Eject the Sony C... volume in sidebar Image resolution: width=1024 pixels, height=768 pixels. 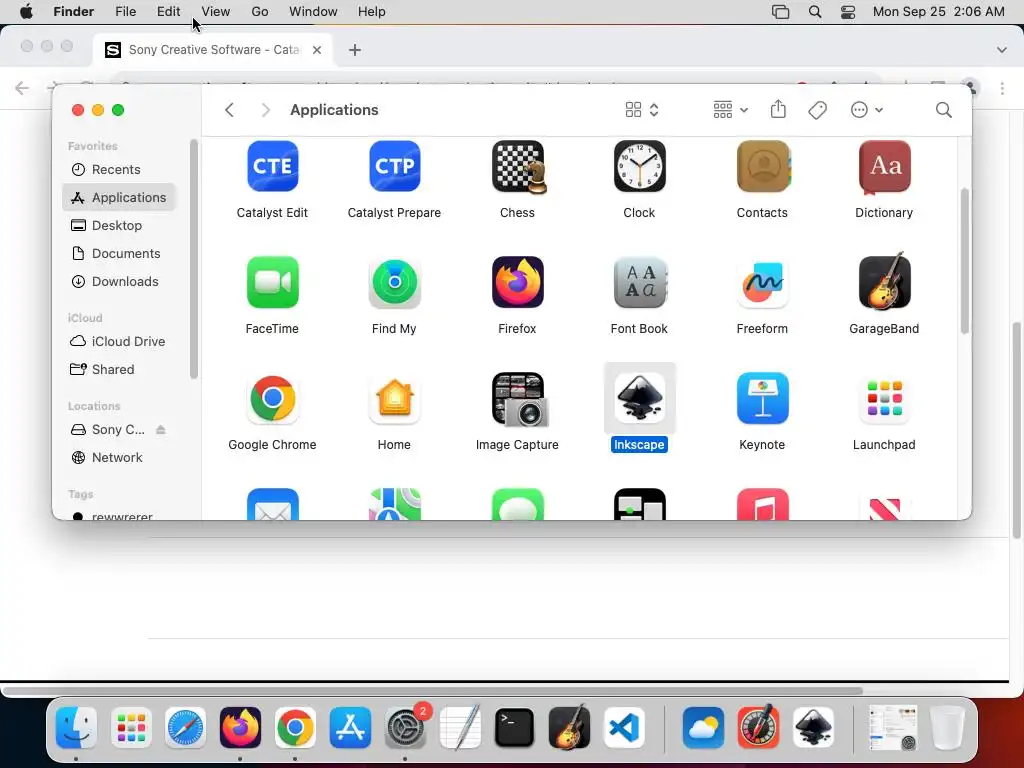tap(161, 430)
